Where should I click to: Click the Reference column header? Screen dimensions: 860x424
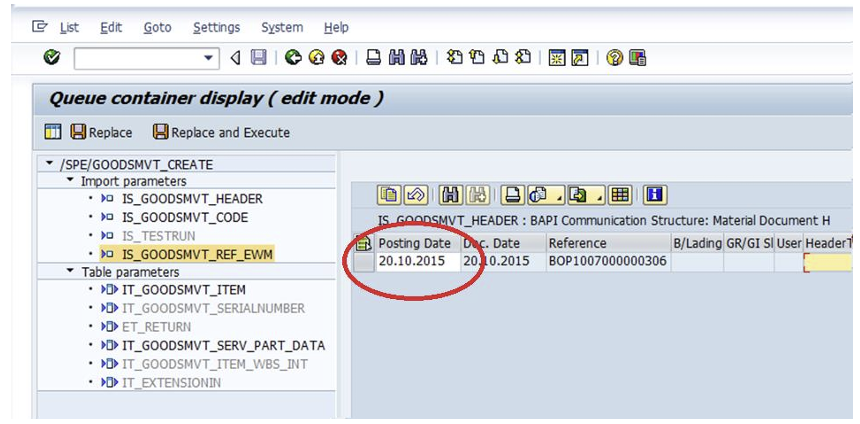point(609,243)
